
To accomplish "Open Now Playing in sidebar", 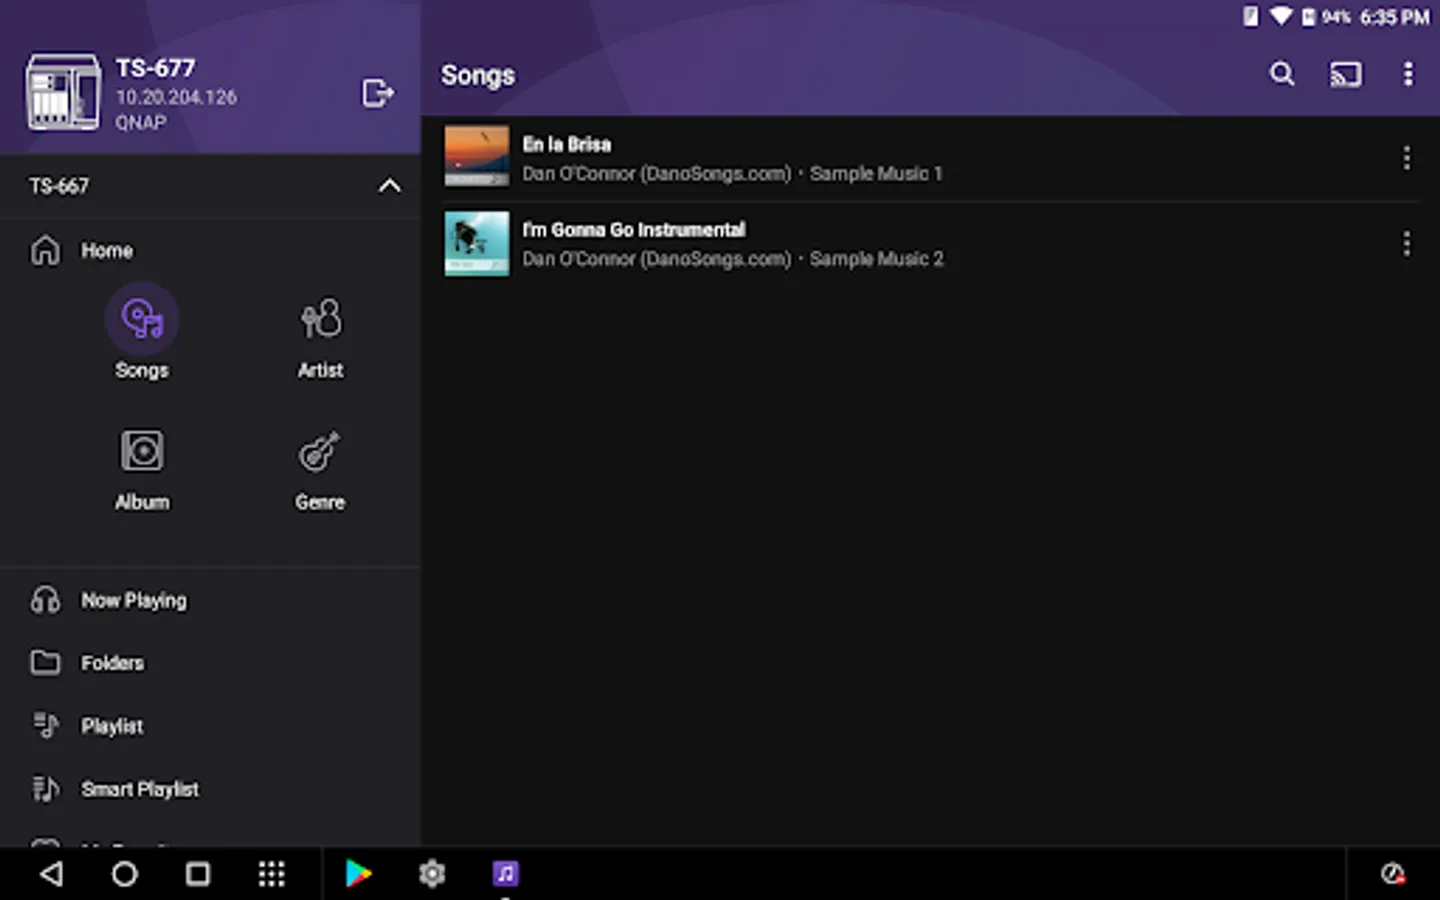I will click(133, 600).
